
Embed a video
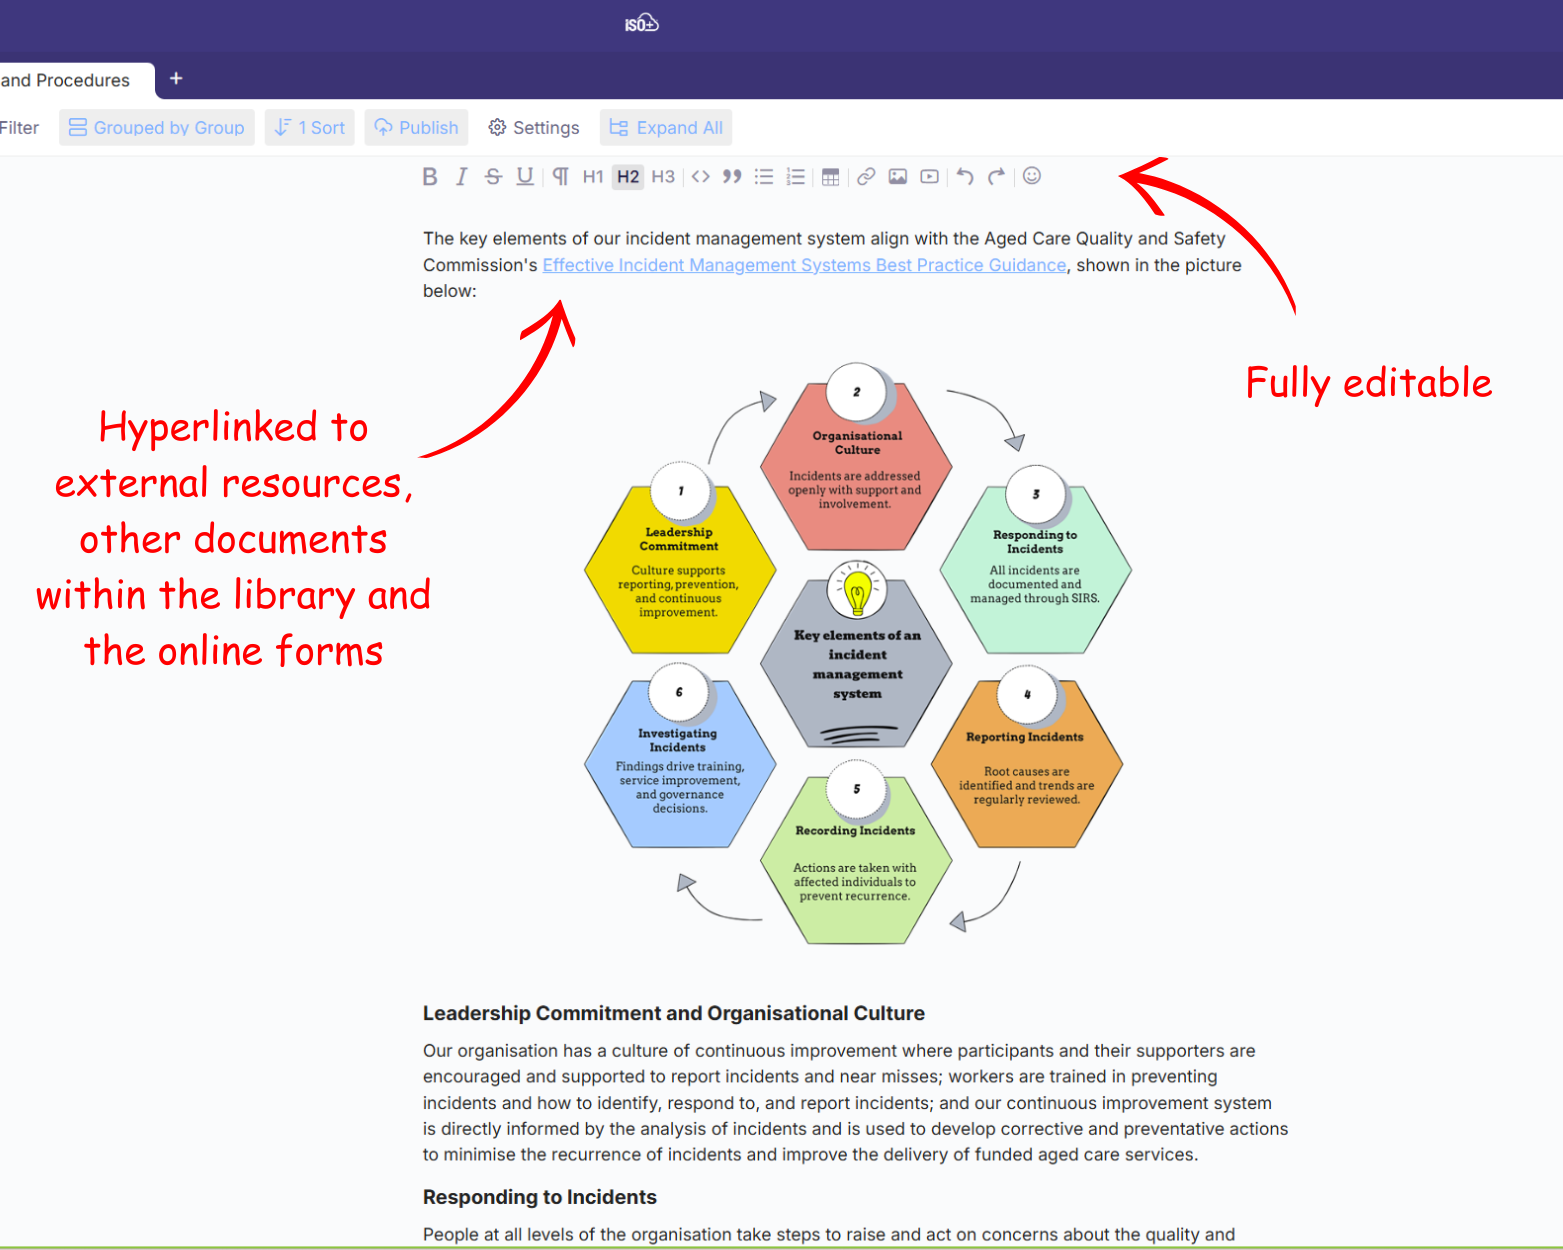coord(930,177)
